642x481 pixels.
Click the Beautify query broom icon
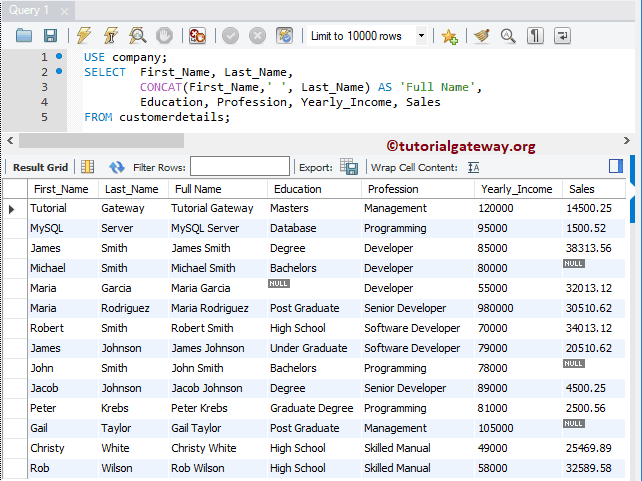[x=482, y=36]
